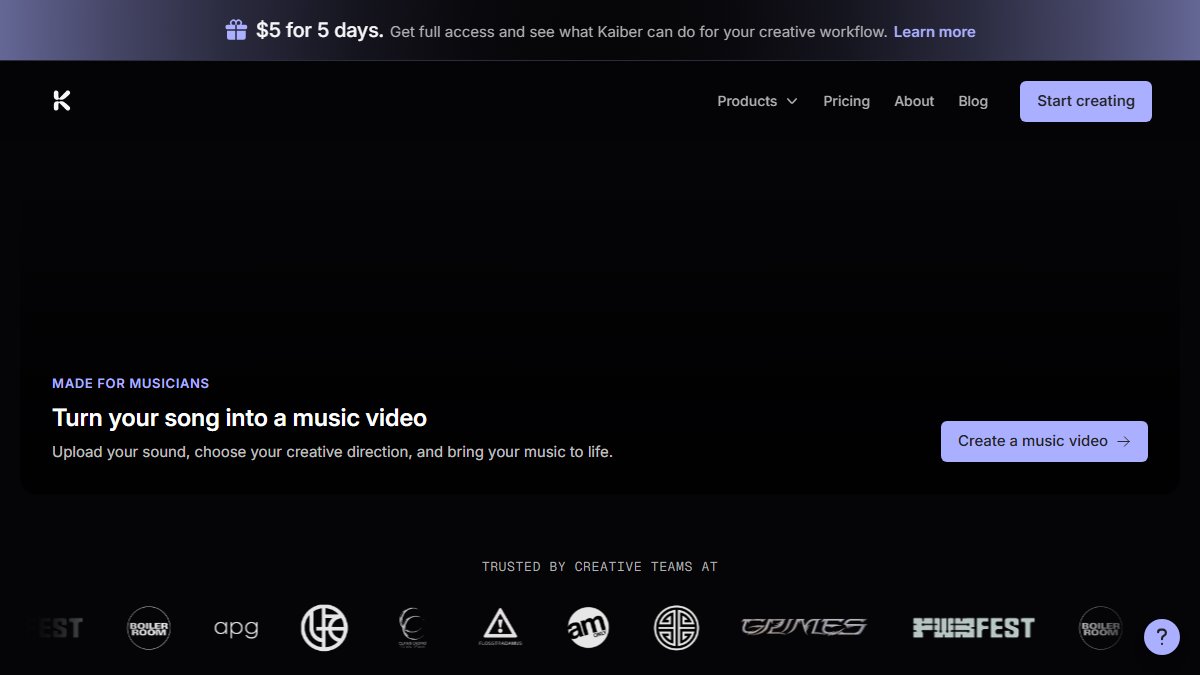Follow the Learn more link
The image size is (1200, 675).
coord(934,32)
